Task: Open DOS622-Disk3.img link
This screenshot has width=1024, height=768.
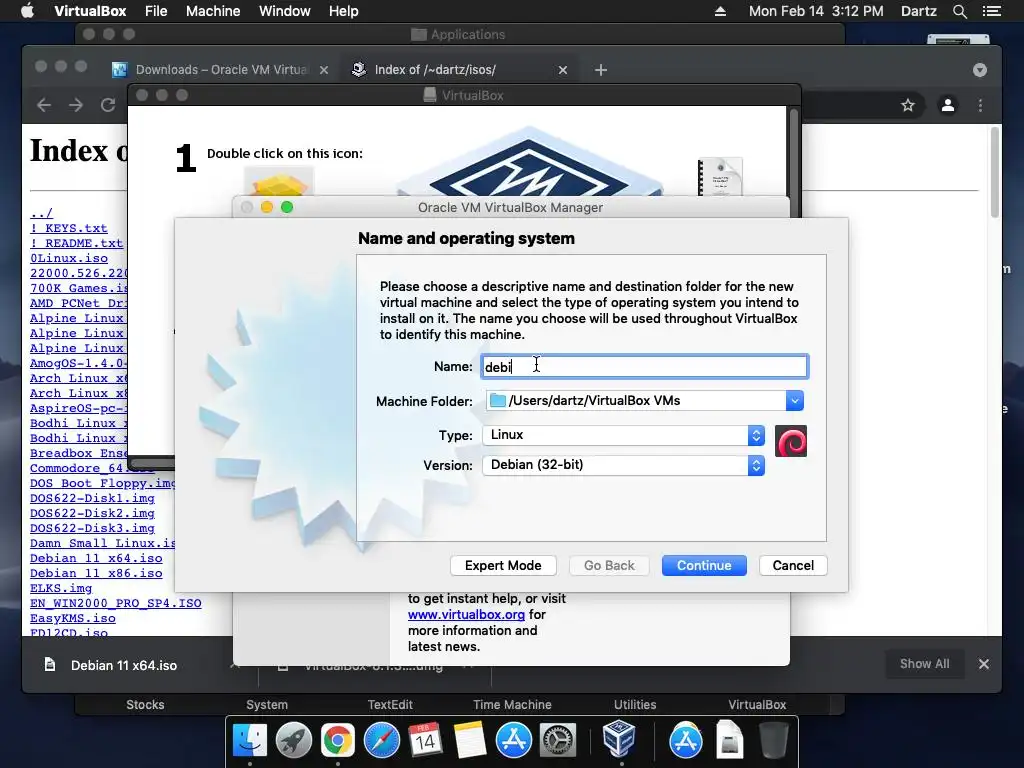Action: tap(92, 528)
